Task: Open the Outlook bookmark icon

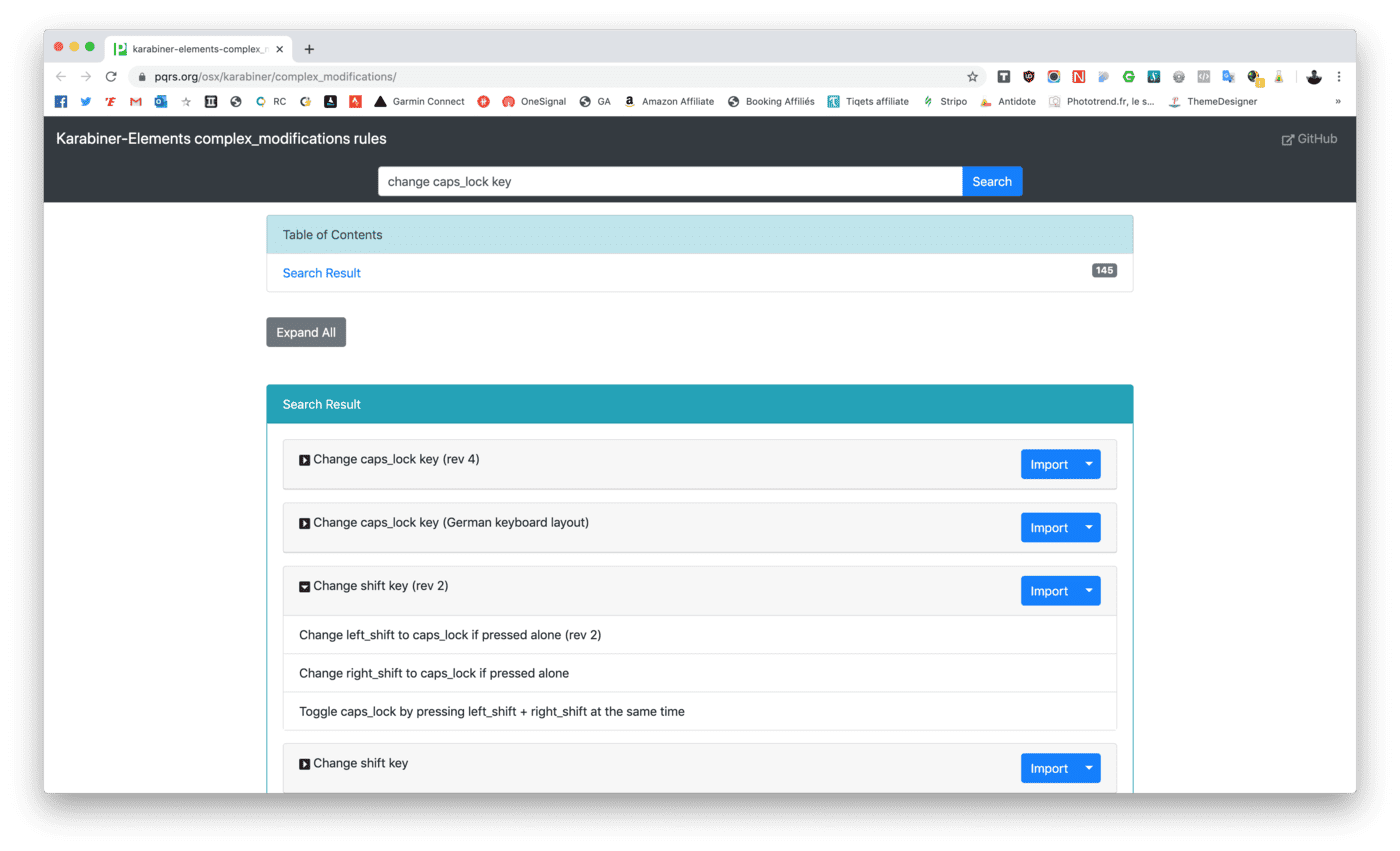Action: point(161,101)
